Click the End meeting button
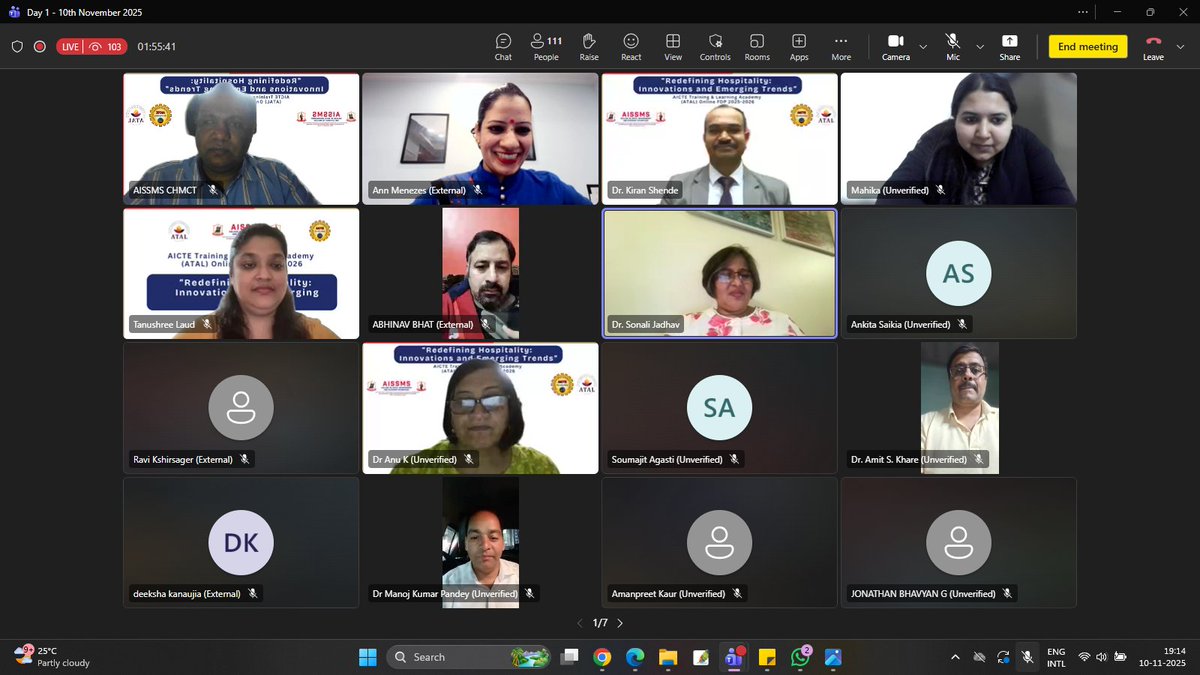 pos(1087,46)
